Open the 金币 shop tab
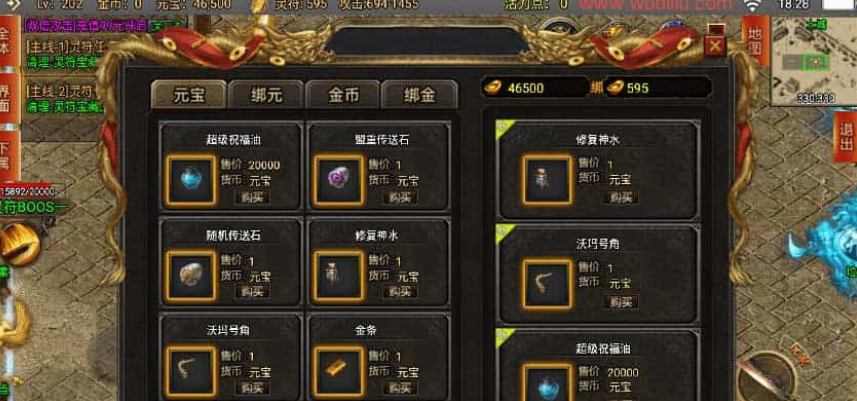857x401 pixels. pyautogui.click(x=343, y=95)
